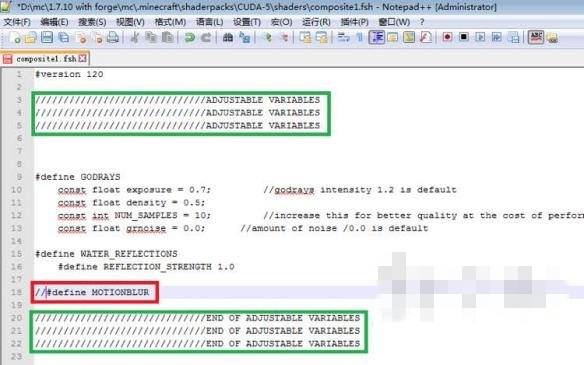Close the composite1.fsh tab with red X
This screenshot has height=365, width=584.
pyautogui.click(x=83, y=58)
